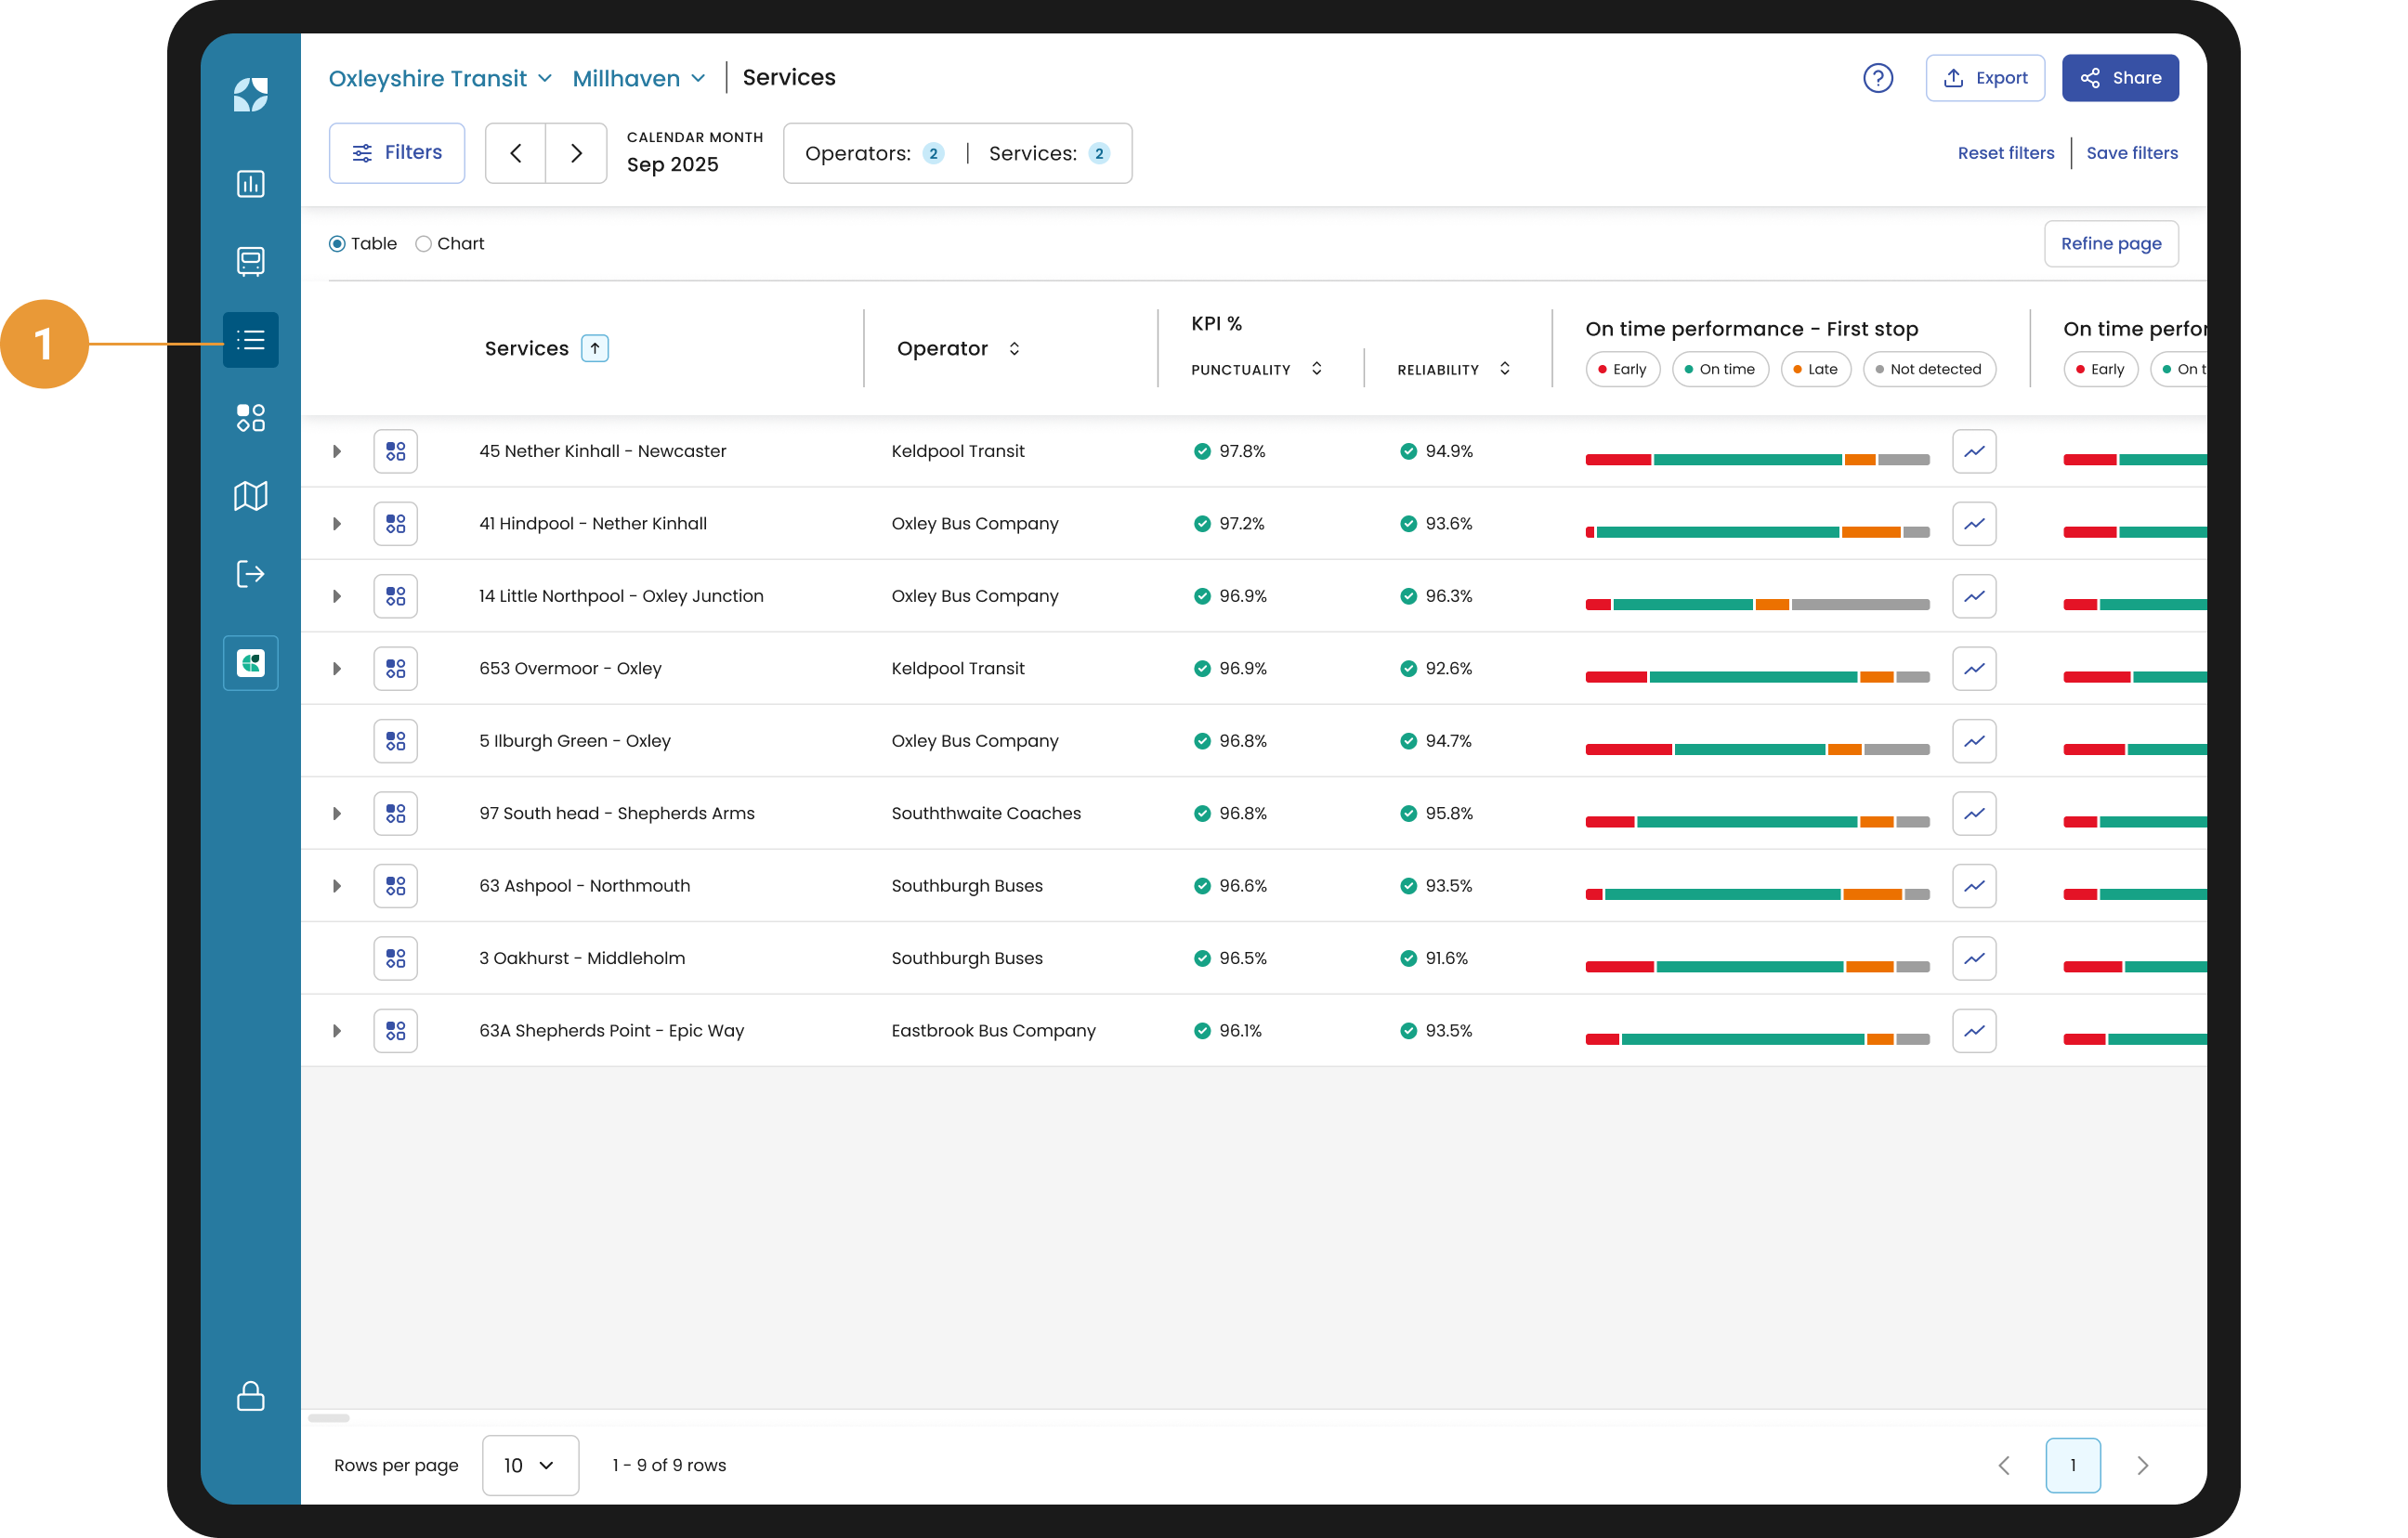Screen dimensions: 2408x1538
Task: Open trend chart for 45 Nether Kinhall row
Action: pos(1973,452)
